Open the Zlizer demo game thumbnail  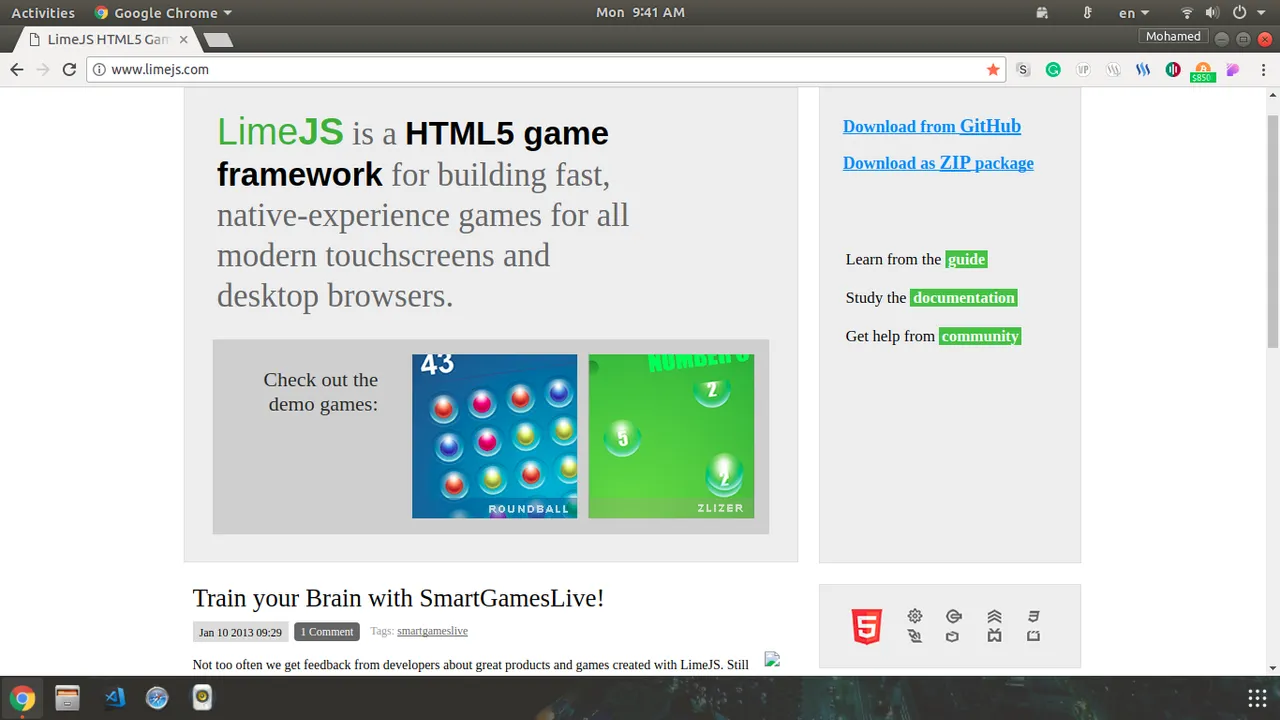point(671,436)
